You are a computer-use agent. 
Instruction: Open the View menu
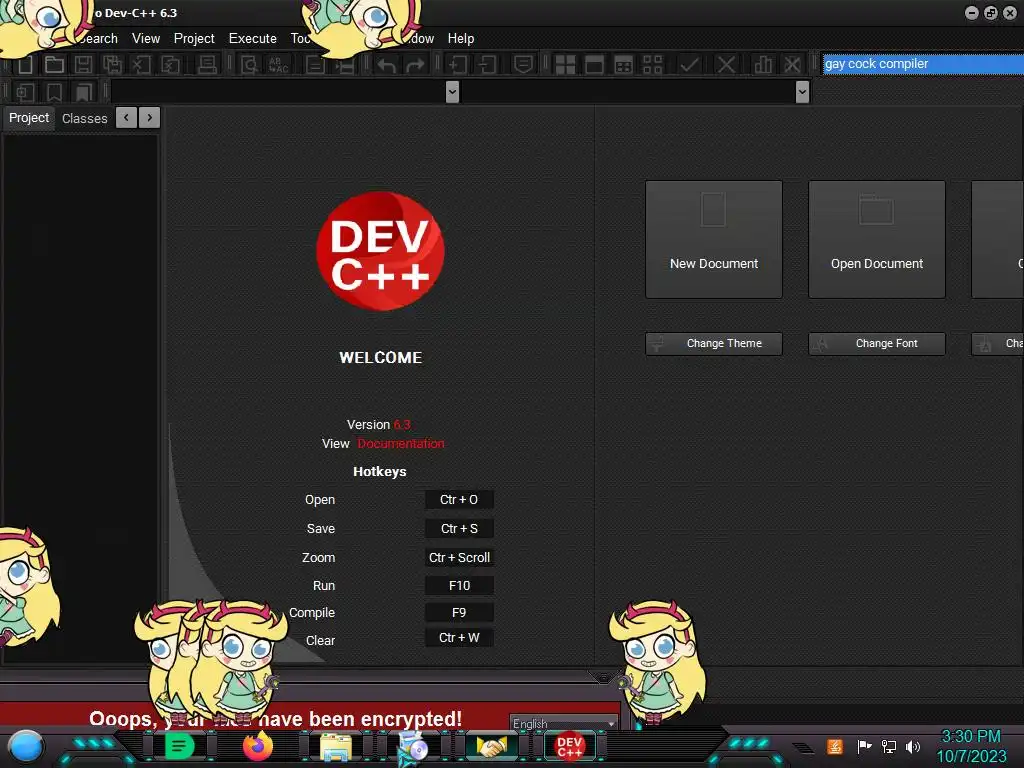[146, 39]
